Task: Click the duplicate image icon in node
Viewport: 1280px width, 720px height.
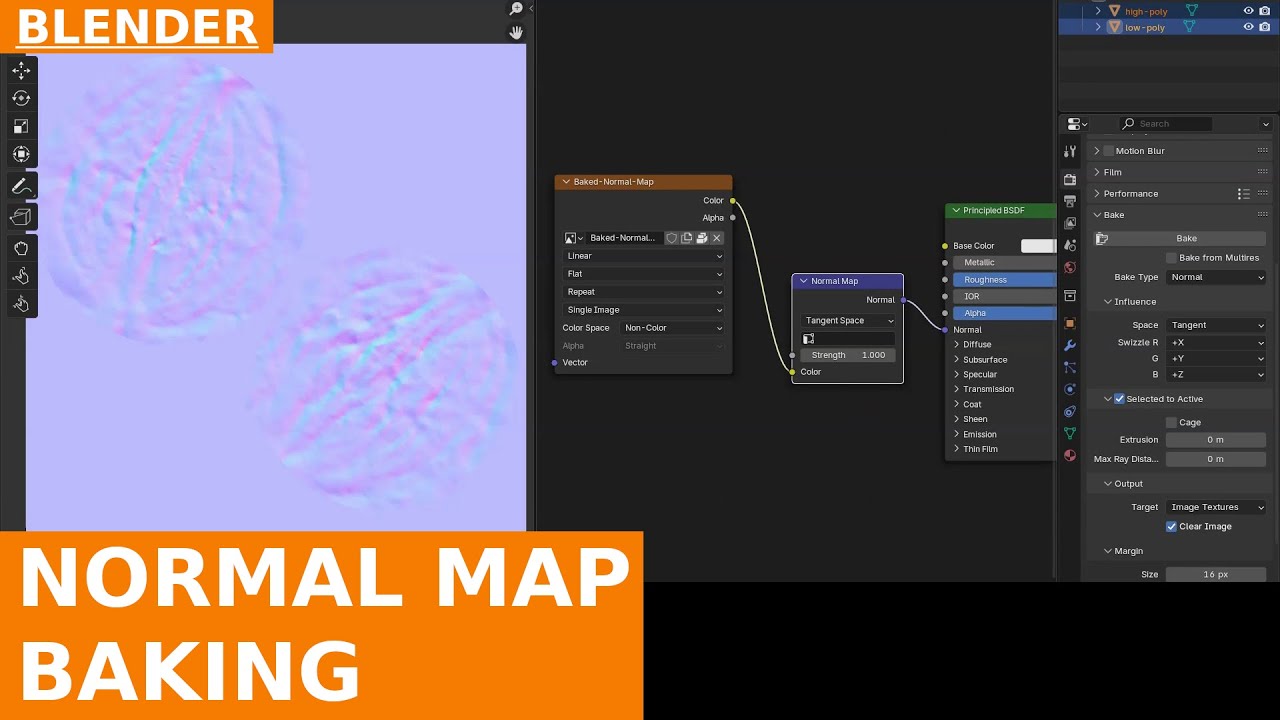Action: [687, 238]
